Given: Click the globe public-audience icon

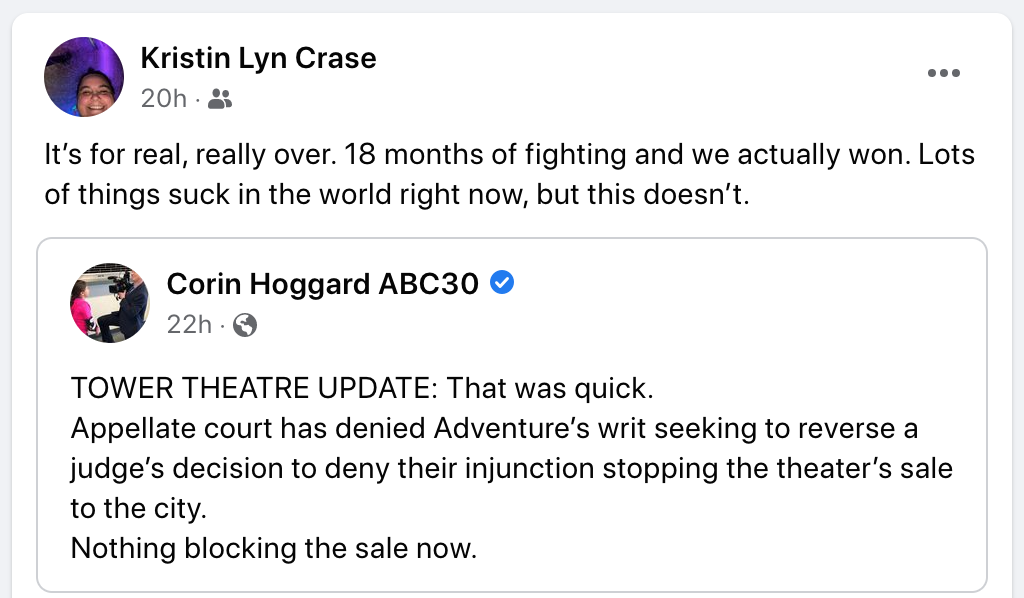Looking at the screenshot, I should click(x=245, y=325).
